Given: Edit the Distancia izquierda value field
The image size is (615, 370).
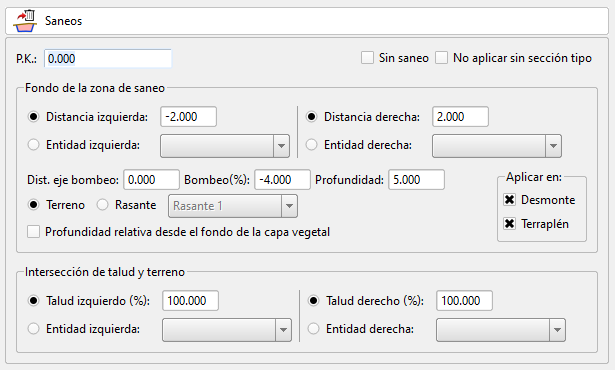Looking at the screenshot, I should pyautogui.click(x=188, y=117).
